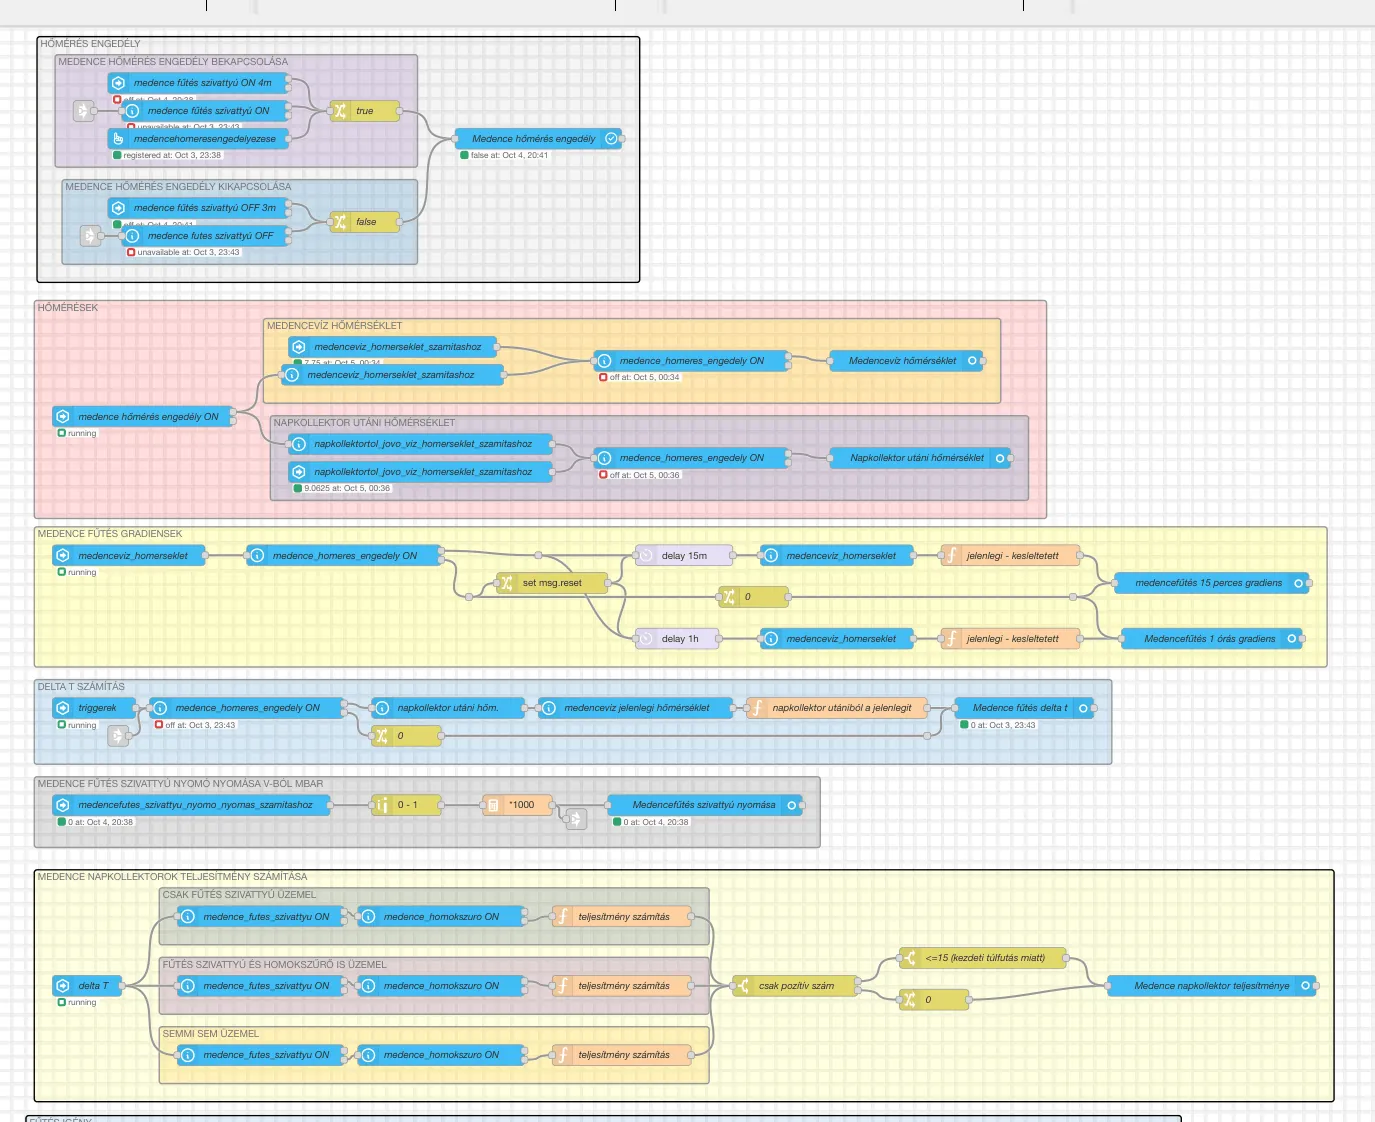Click the shuffle icon on the 'false' change node
The image size is (1375, 1122).
tap(340, 222)
